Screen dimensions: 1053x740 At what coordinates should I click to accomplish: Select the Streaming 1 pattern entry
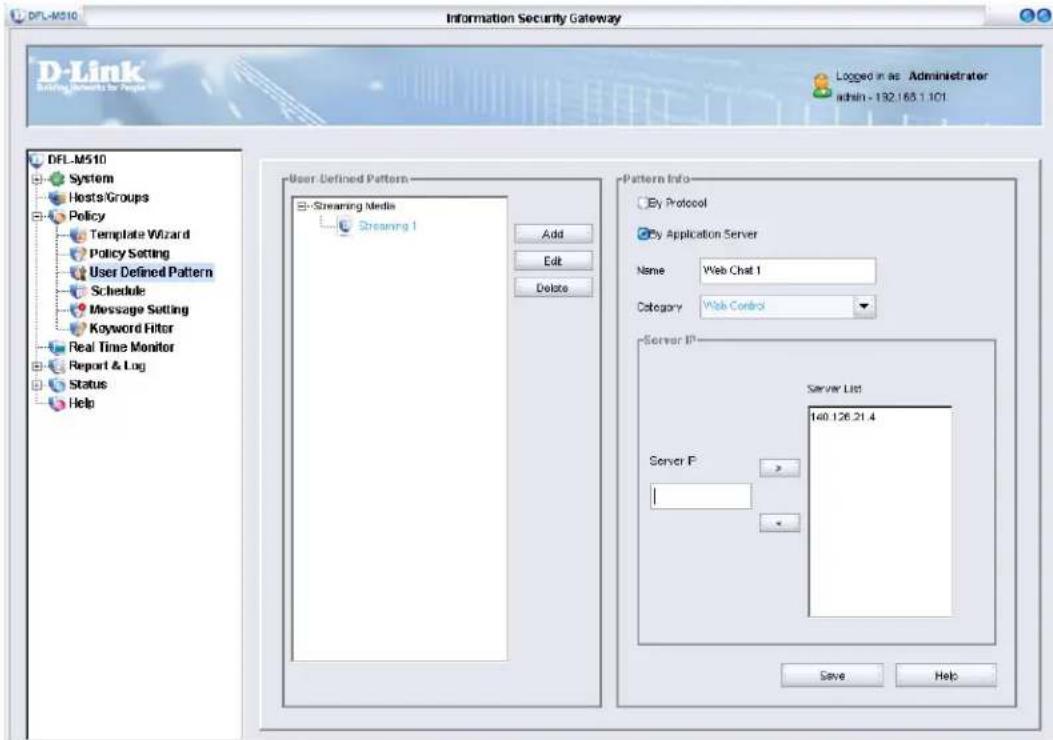(x=387, y=226)
